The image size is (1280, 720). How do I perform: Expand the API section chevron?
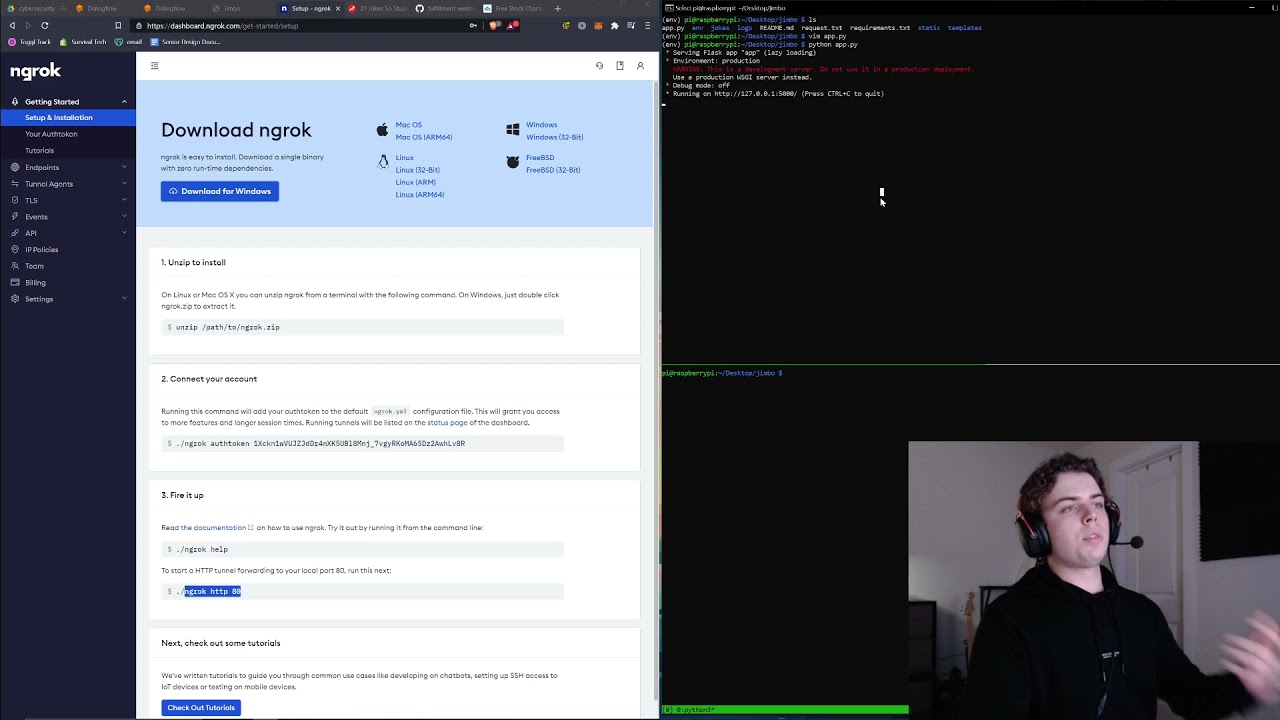click(x=124, y=233)
